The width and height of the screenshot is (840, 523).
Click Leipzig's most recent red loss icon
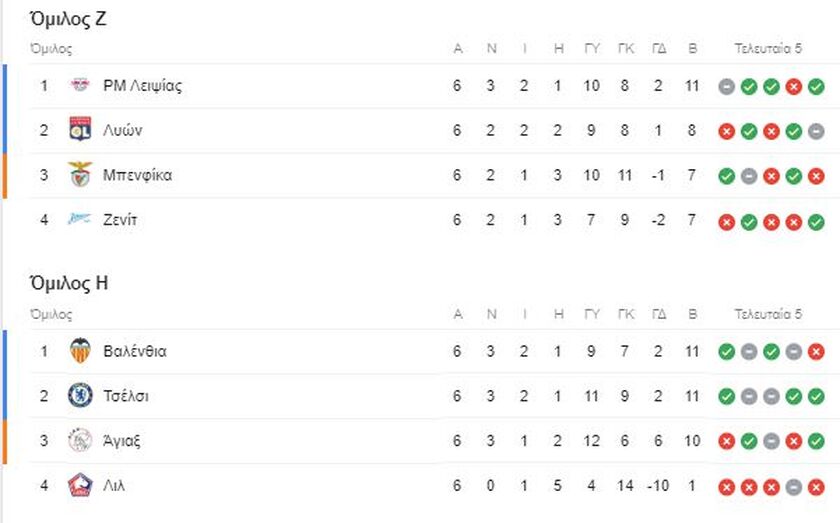[794, 86]
